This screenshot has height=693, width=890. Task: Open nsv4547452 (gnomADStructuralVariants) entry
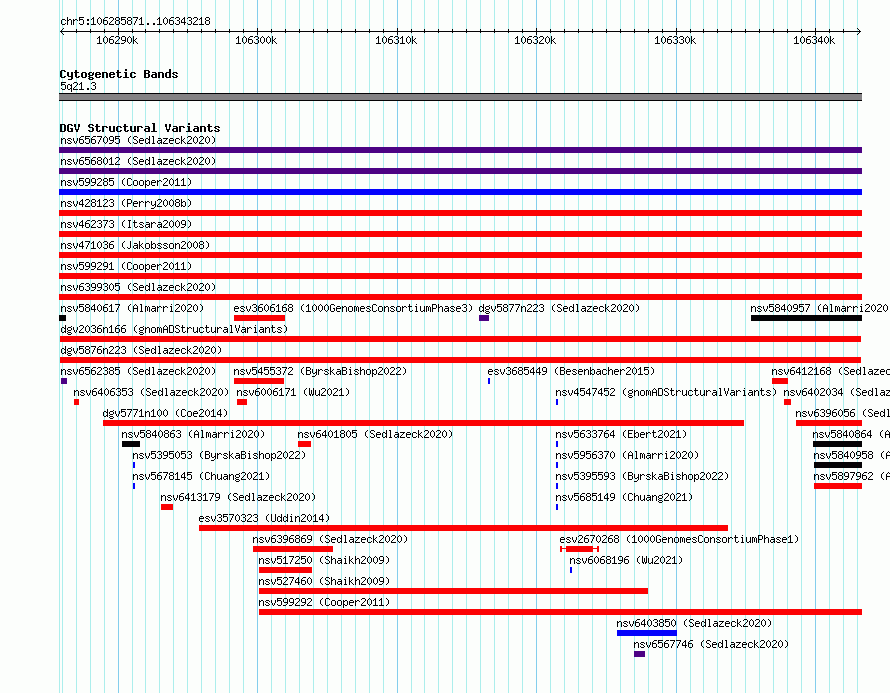[666, 392]
